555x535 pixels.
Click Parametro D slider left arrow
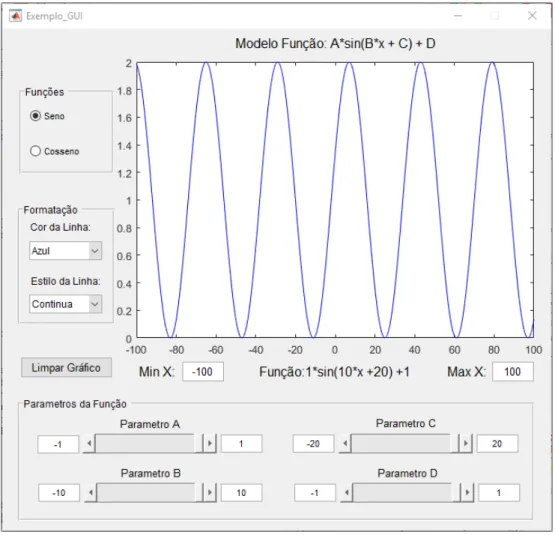[x=347, y=493]
